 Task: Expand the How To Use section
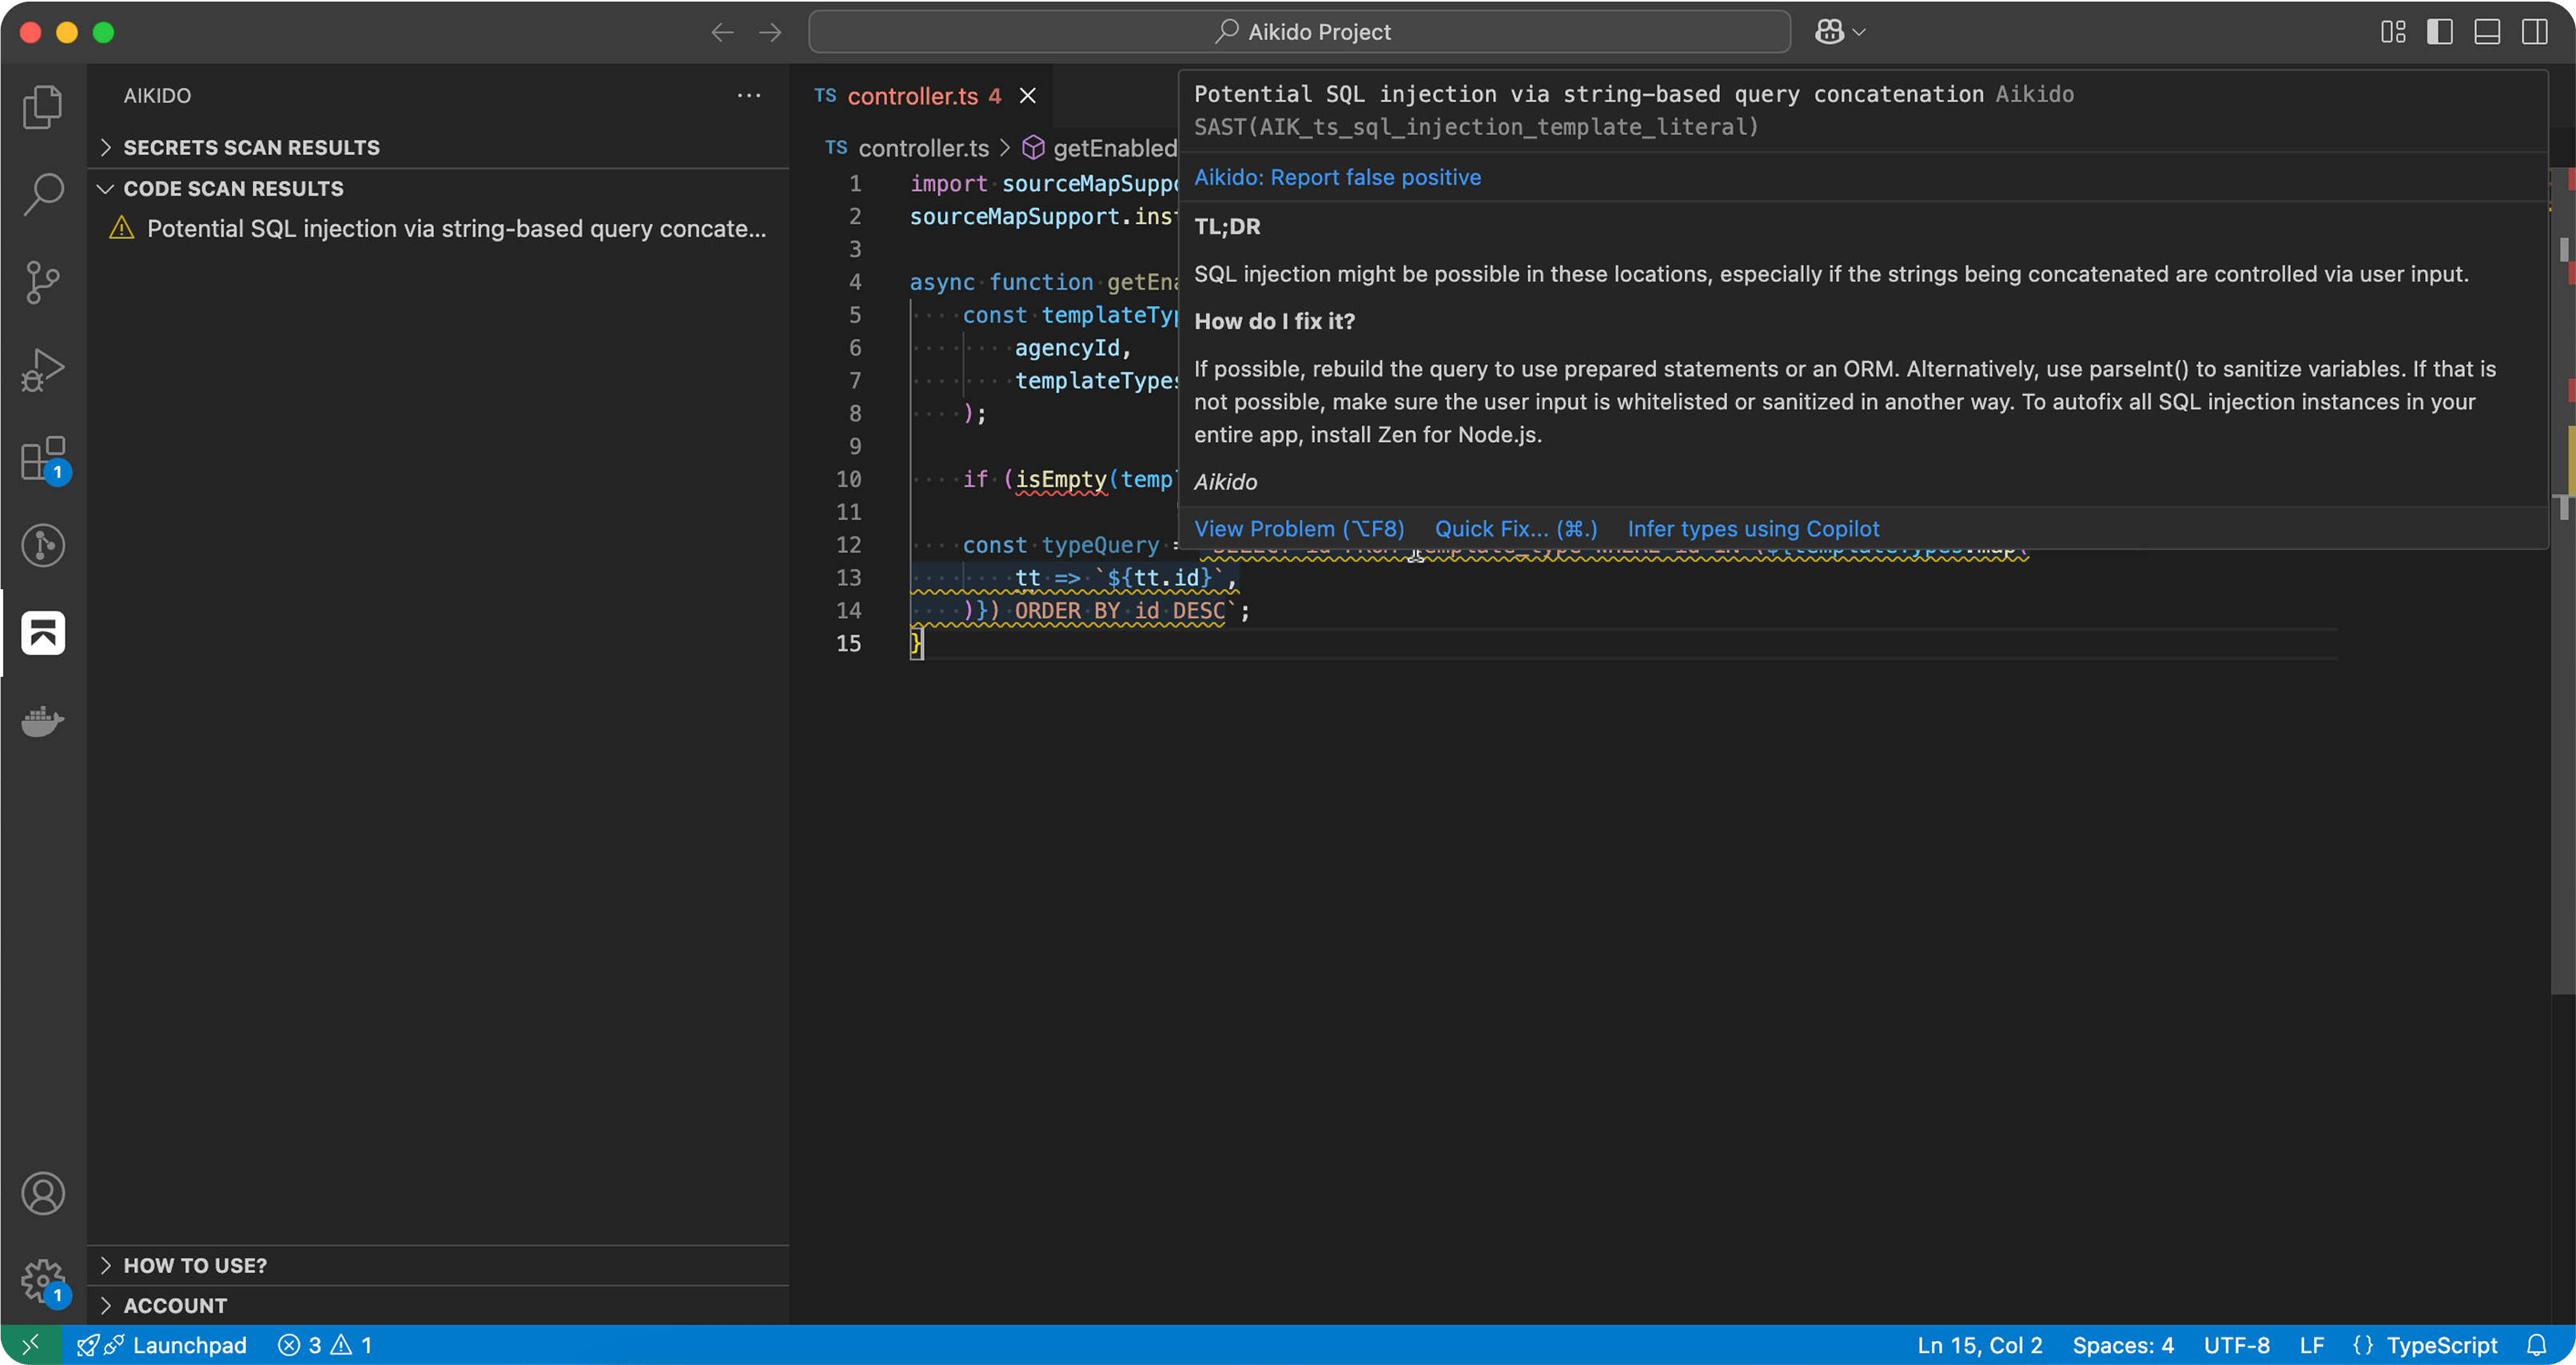[195, 1265]
